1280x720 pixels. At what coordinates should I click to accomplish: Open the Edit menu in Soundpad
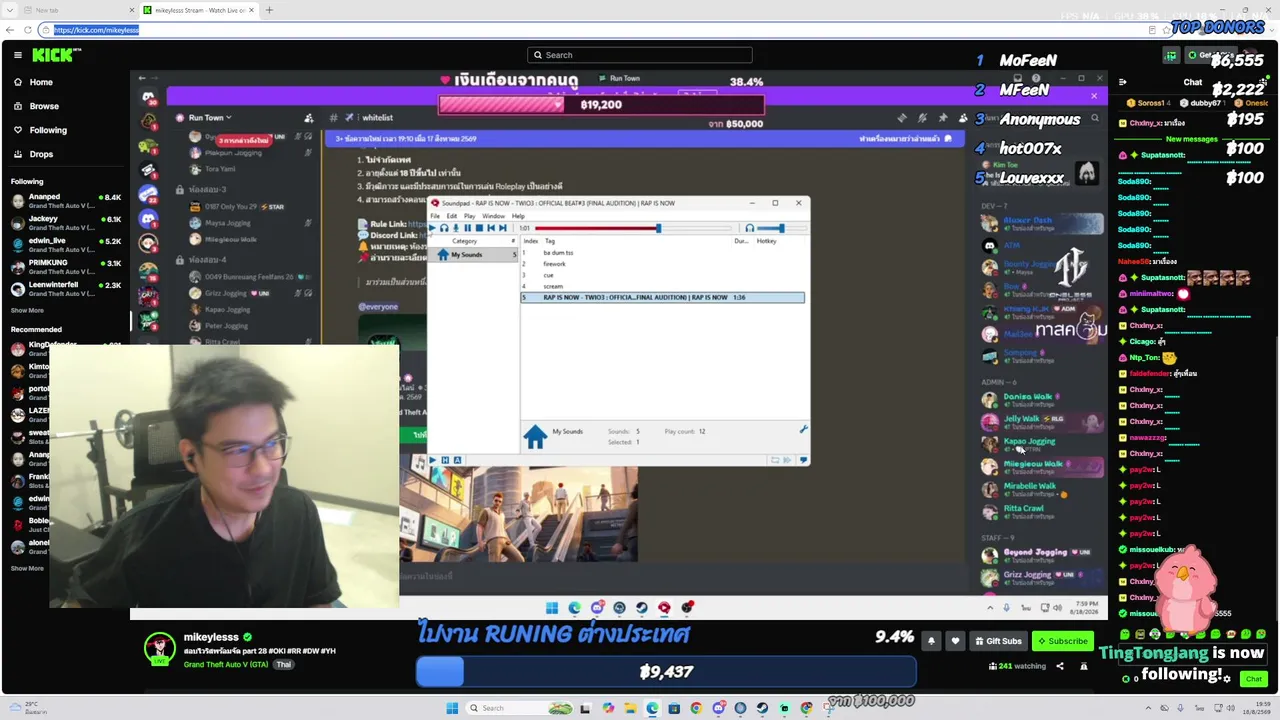pos(452,216)
